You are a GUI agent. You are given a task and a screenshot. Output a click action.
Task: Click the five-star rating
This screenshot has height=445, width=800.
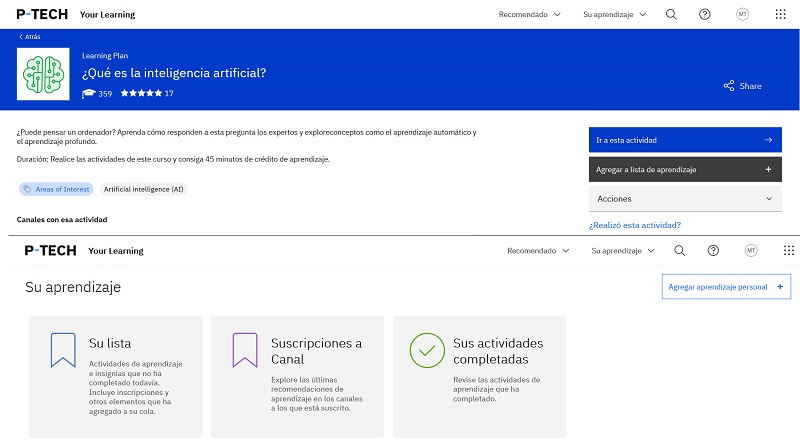pyautogui.click(x=141, y=93)
